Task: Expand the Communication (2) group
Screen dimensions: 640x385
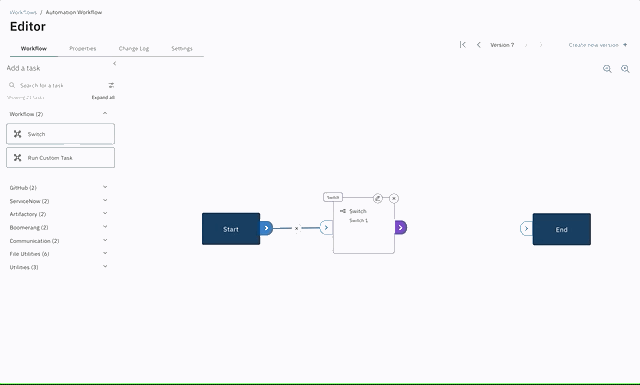Action: click(x=105, y=240)
